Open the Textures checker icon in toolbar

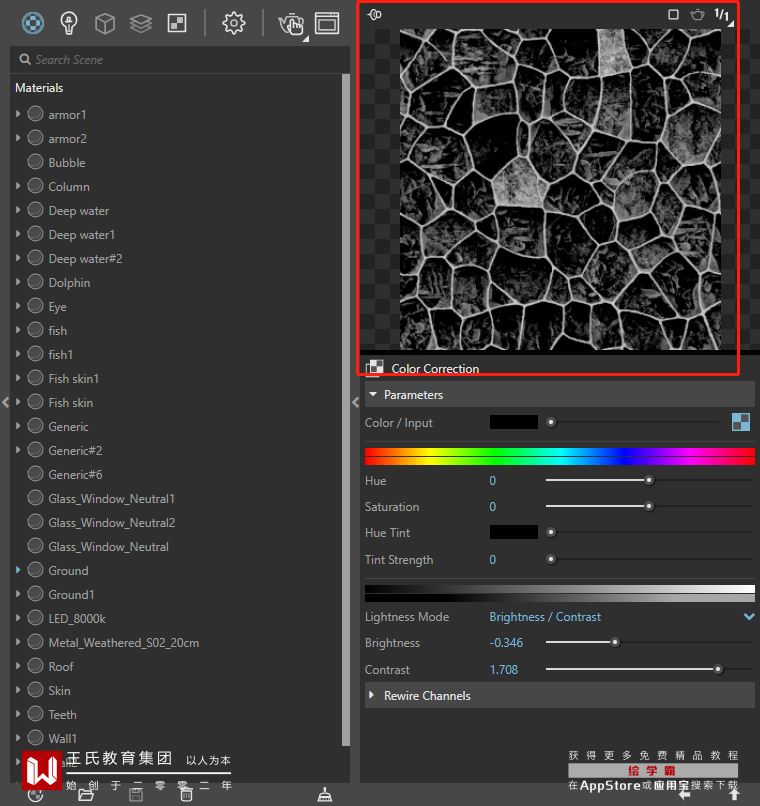[x=176, y=22]
